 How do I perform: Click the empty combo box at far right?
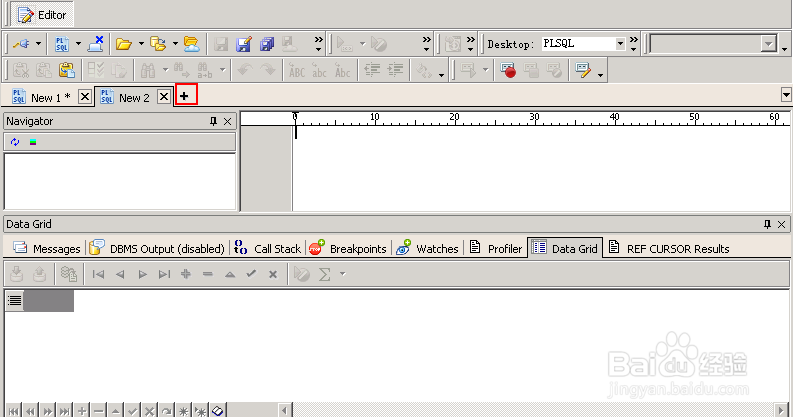coord(714,44)
